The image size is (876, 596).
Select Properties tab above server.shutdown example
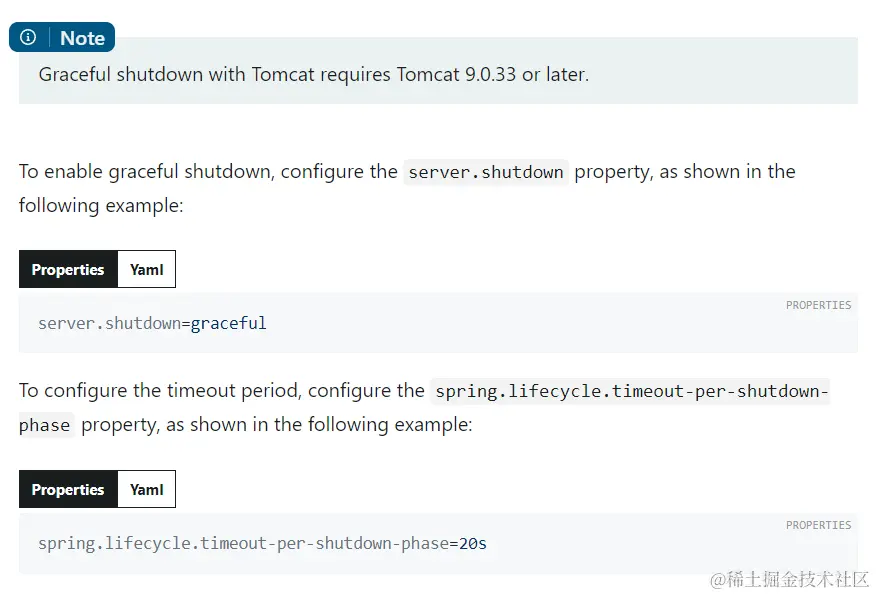[68, 269]
